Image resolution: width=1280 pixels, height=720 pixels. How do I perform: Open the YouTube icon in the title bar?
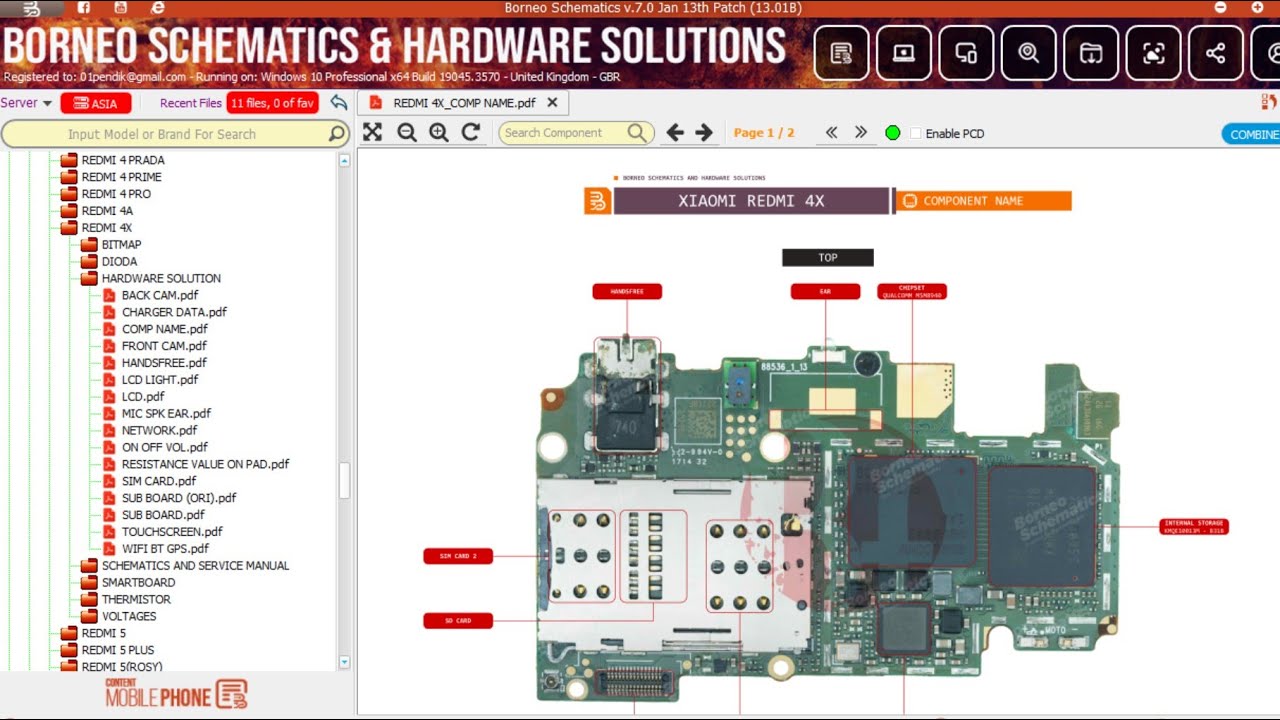click(x=121, y=8)
